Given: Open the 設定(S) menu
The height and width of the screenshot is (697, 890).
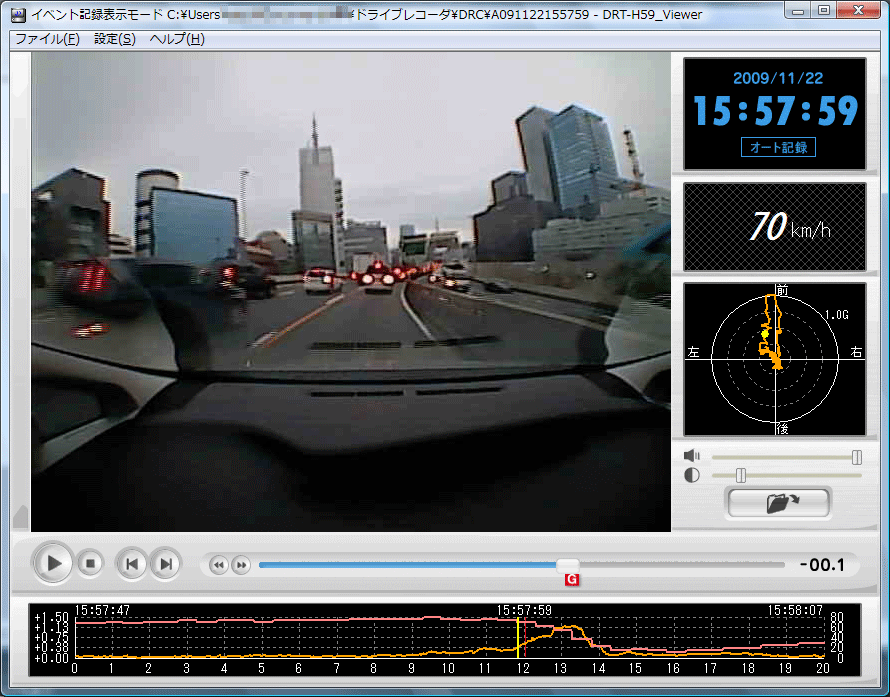Looking at the screenshot, I should click(114, 39).
